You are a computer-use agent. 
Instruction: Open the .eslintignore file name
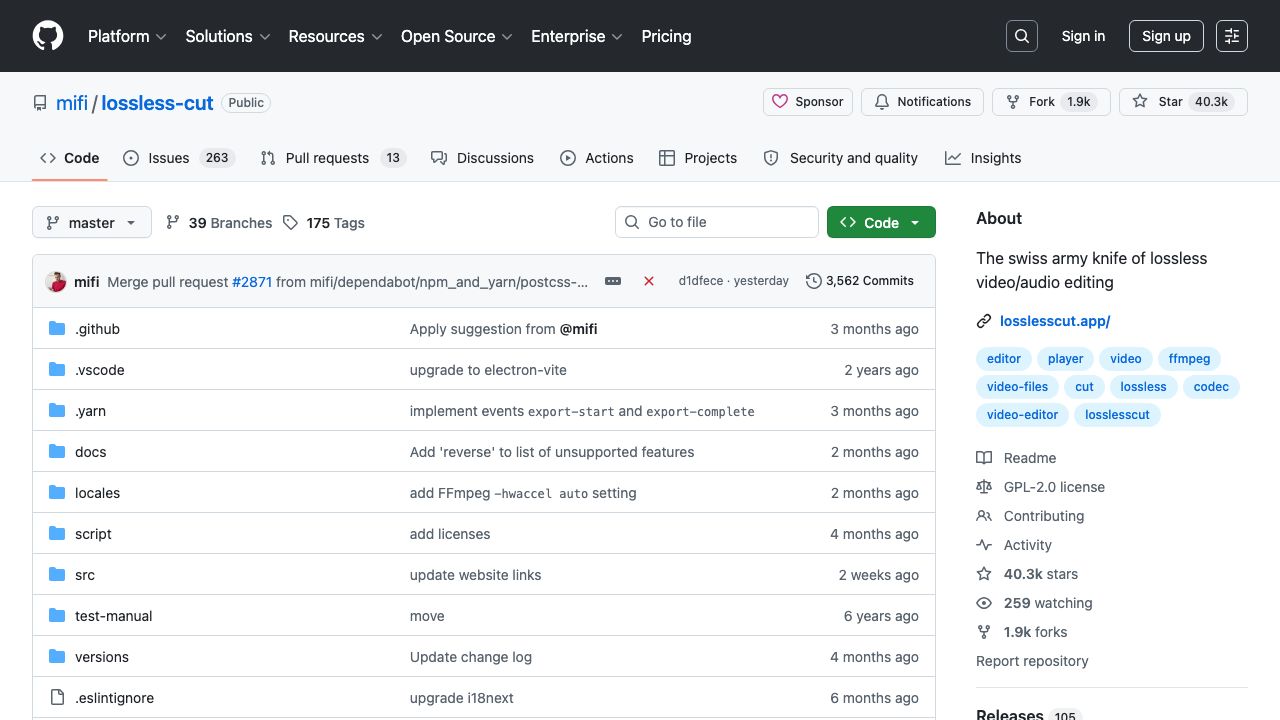[114, 698]
